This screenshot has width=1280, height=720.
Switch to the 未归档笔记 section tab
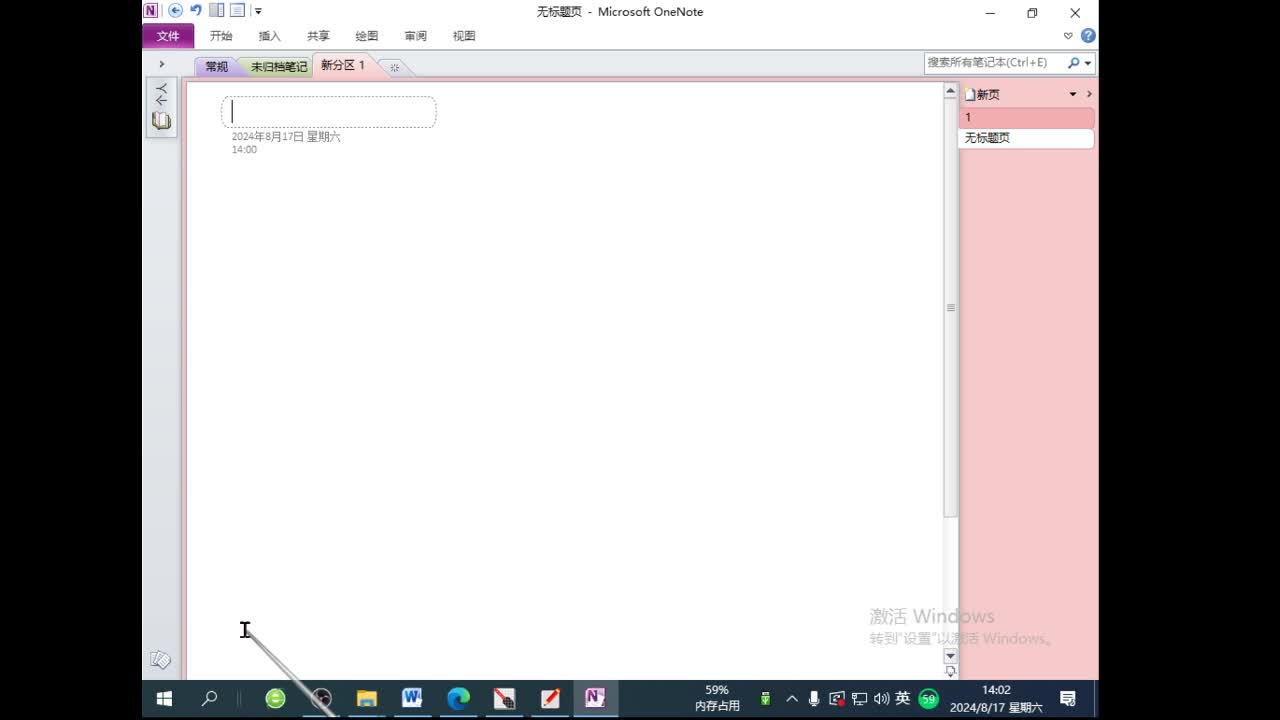[x=278, y=67]
